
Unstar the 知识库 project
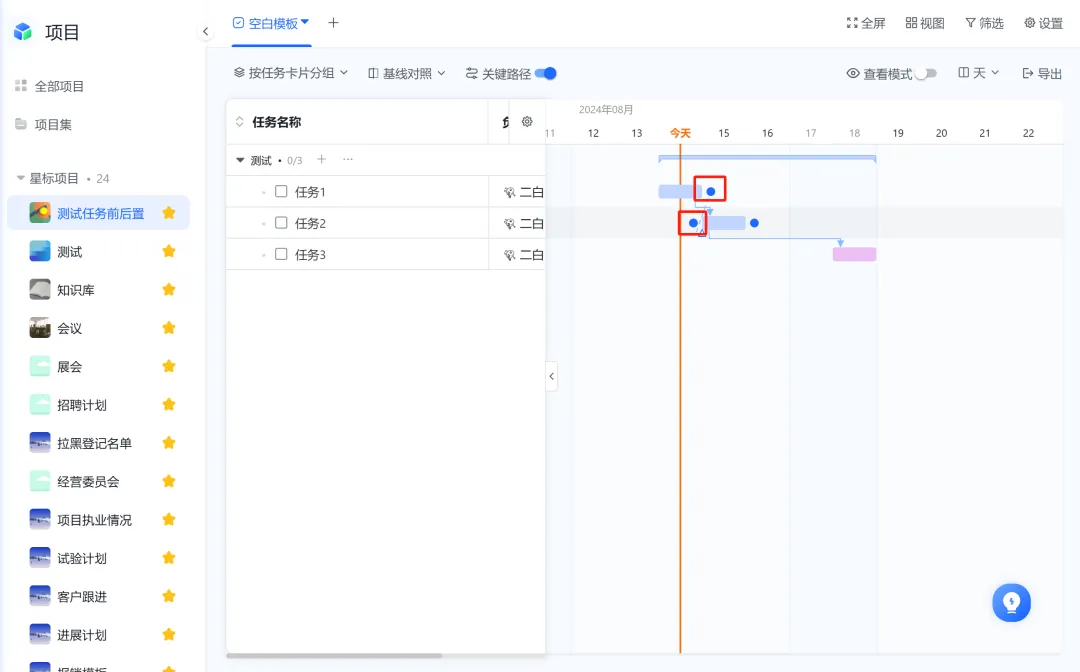tap(169, 289)
